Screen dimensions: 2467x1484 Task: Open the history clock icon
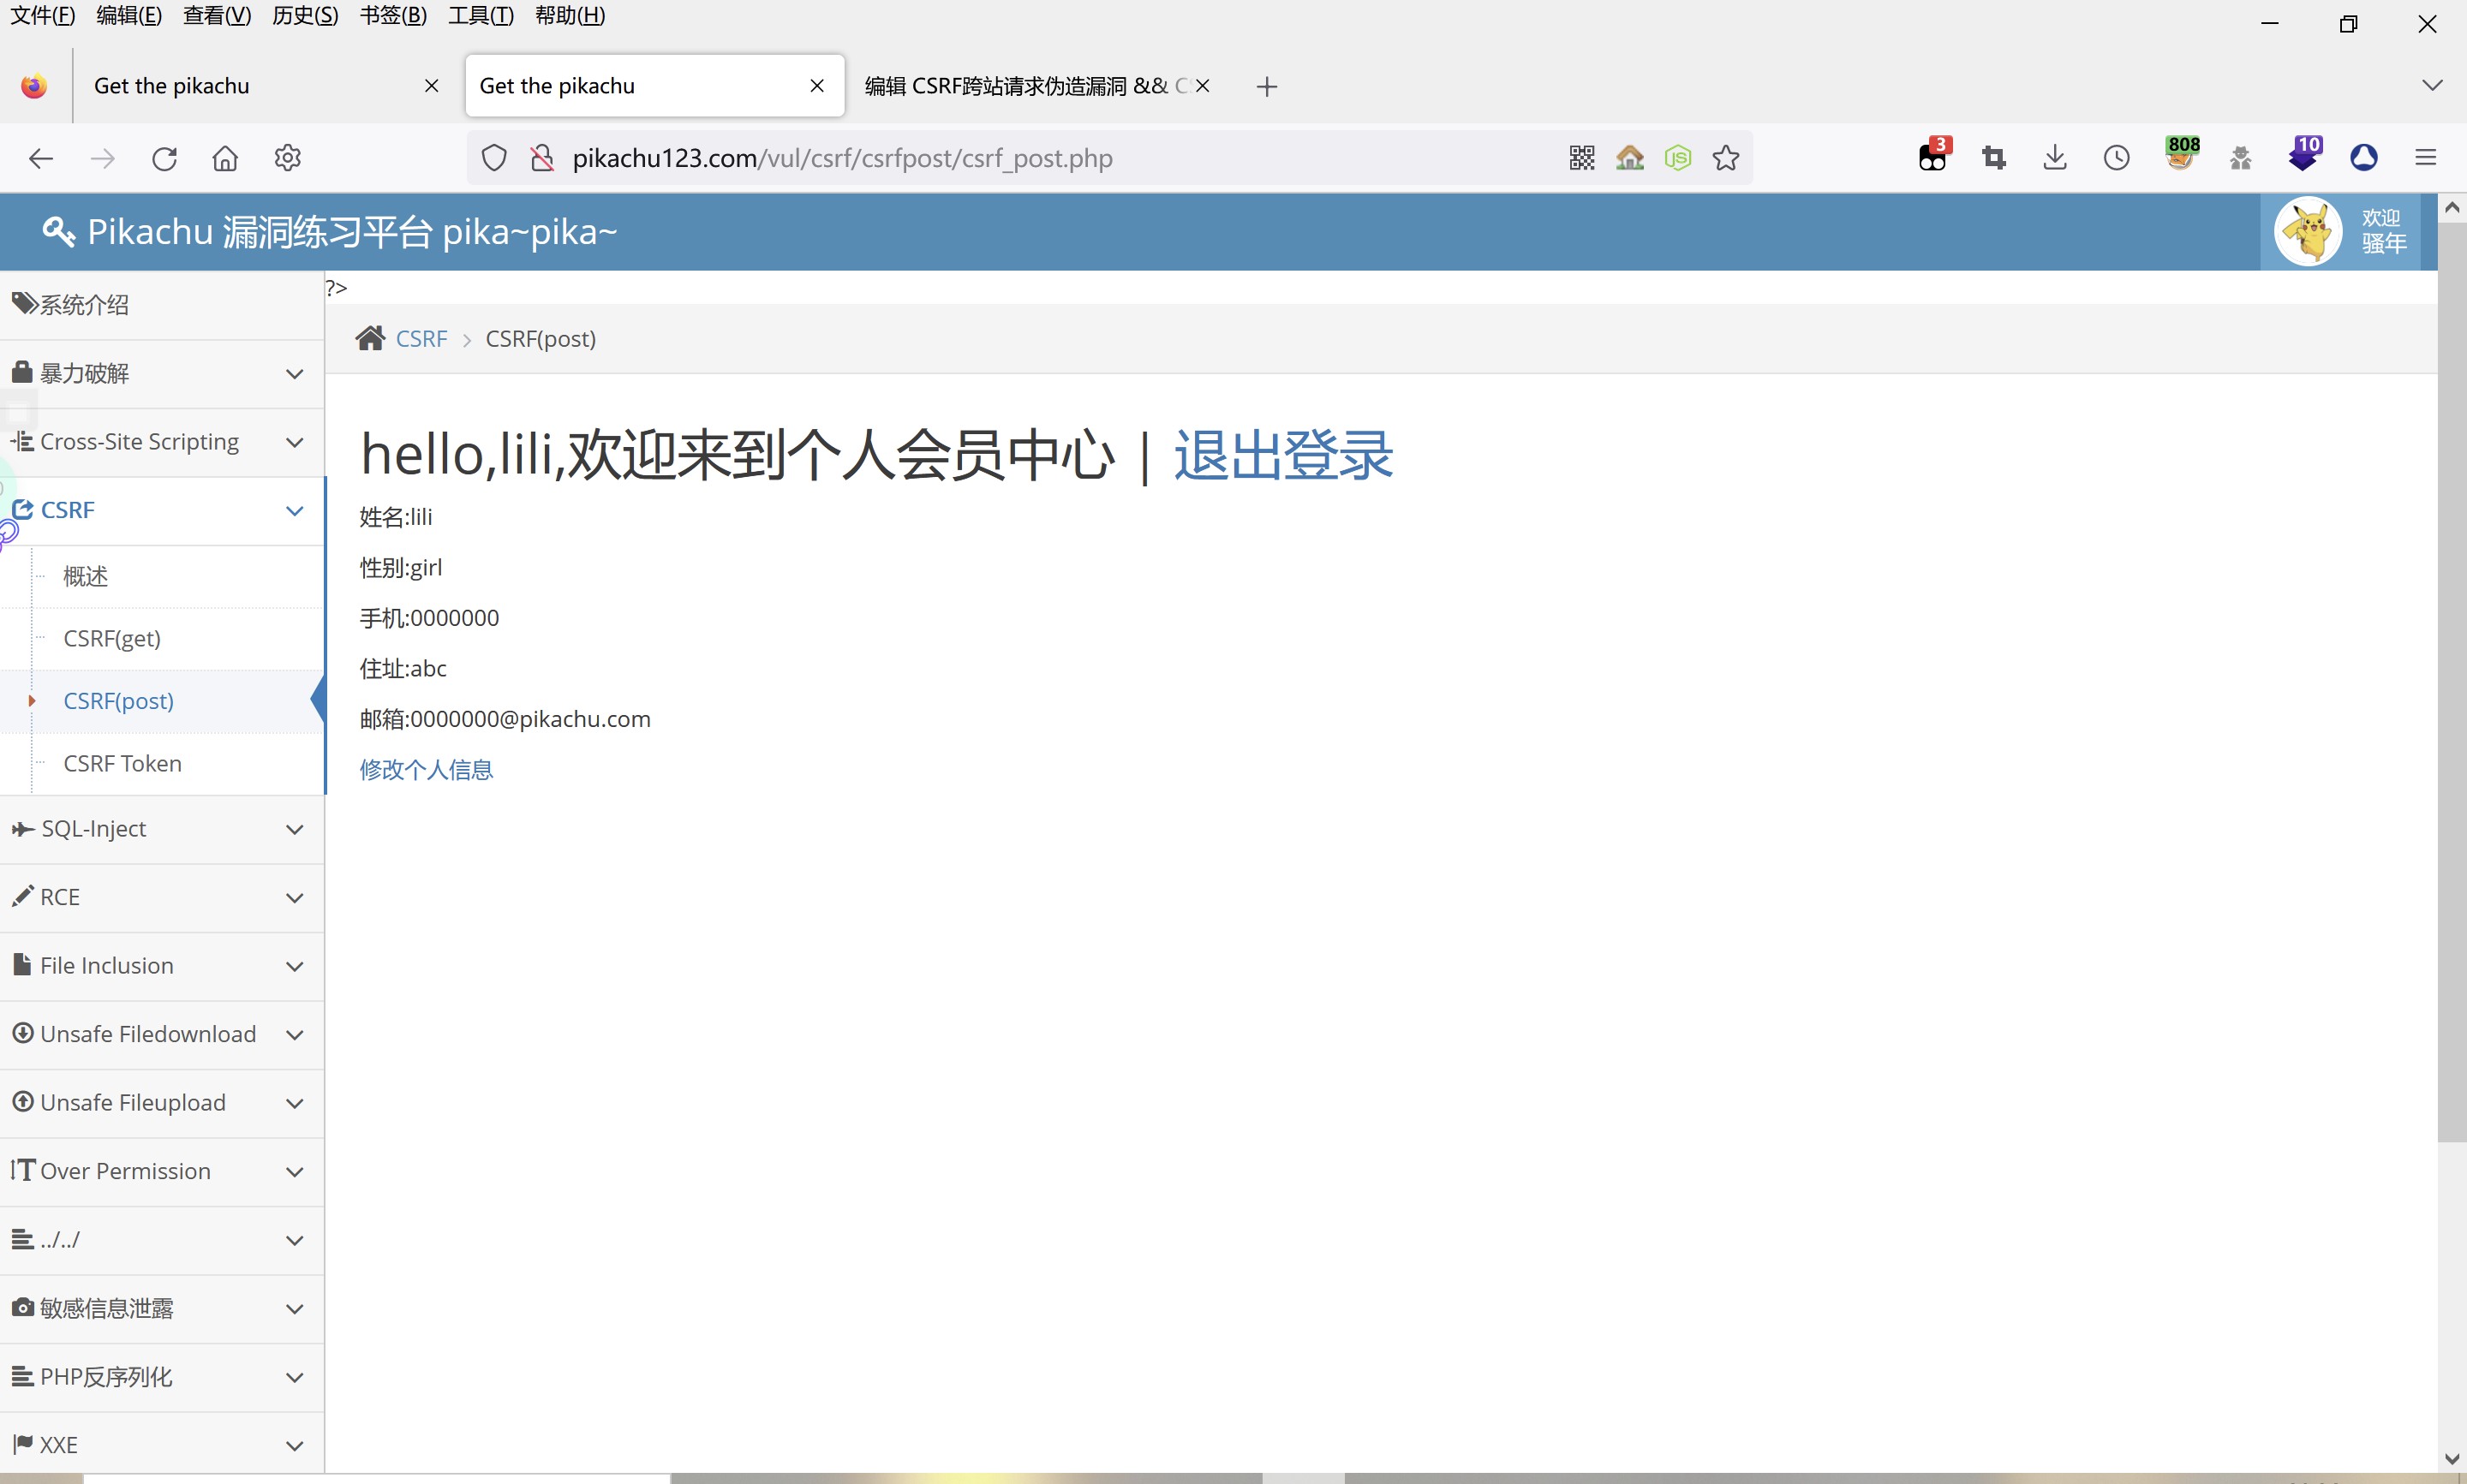[2116, 158]
